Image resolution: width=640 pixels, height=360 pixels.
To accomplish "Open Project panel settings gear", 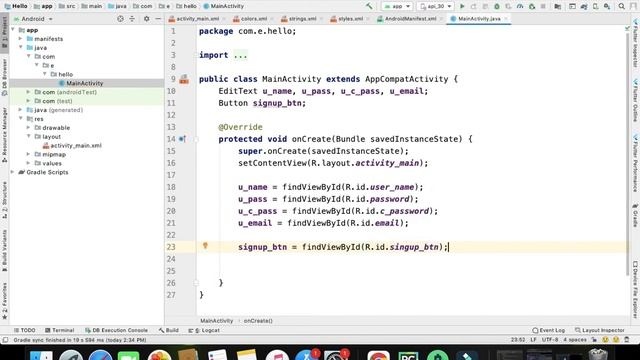I will [147, 19].
